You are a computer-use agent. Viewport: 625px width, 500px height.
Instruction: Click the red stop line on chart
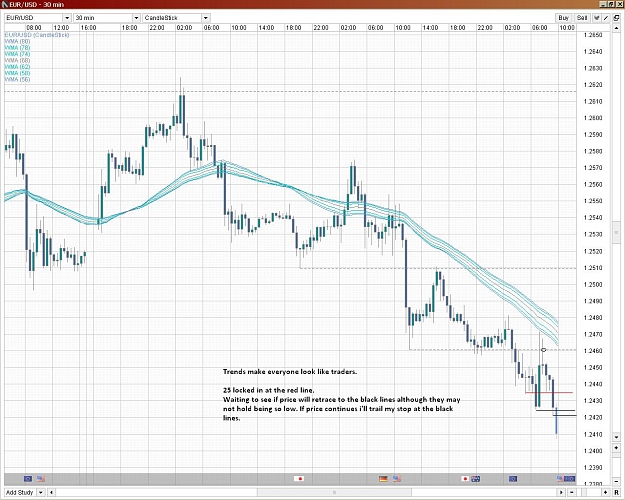point(549,393)
